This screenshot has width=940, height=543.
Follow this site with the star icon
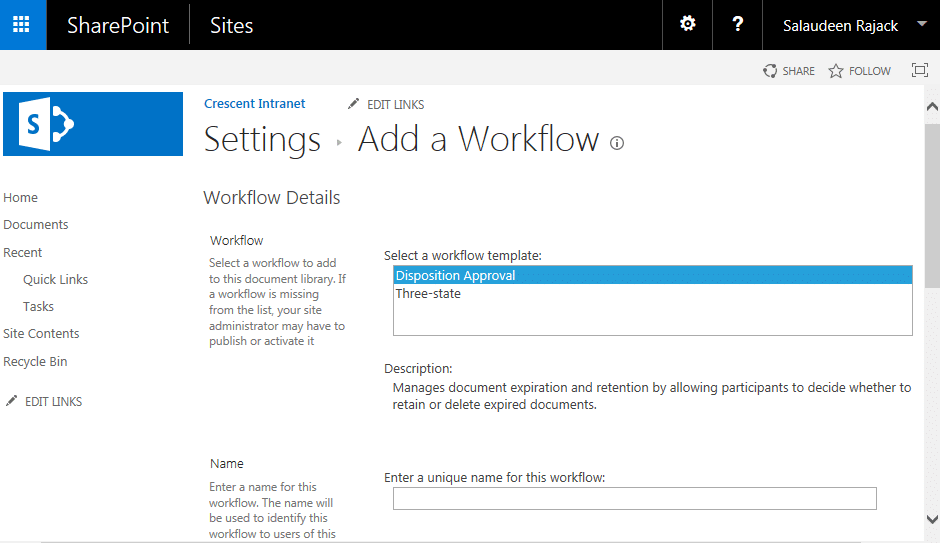tap(836, 71)
